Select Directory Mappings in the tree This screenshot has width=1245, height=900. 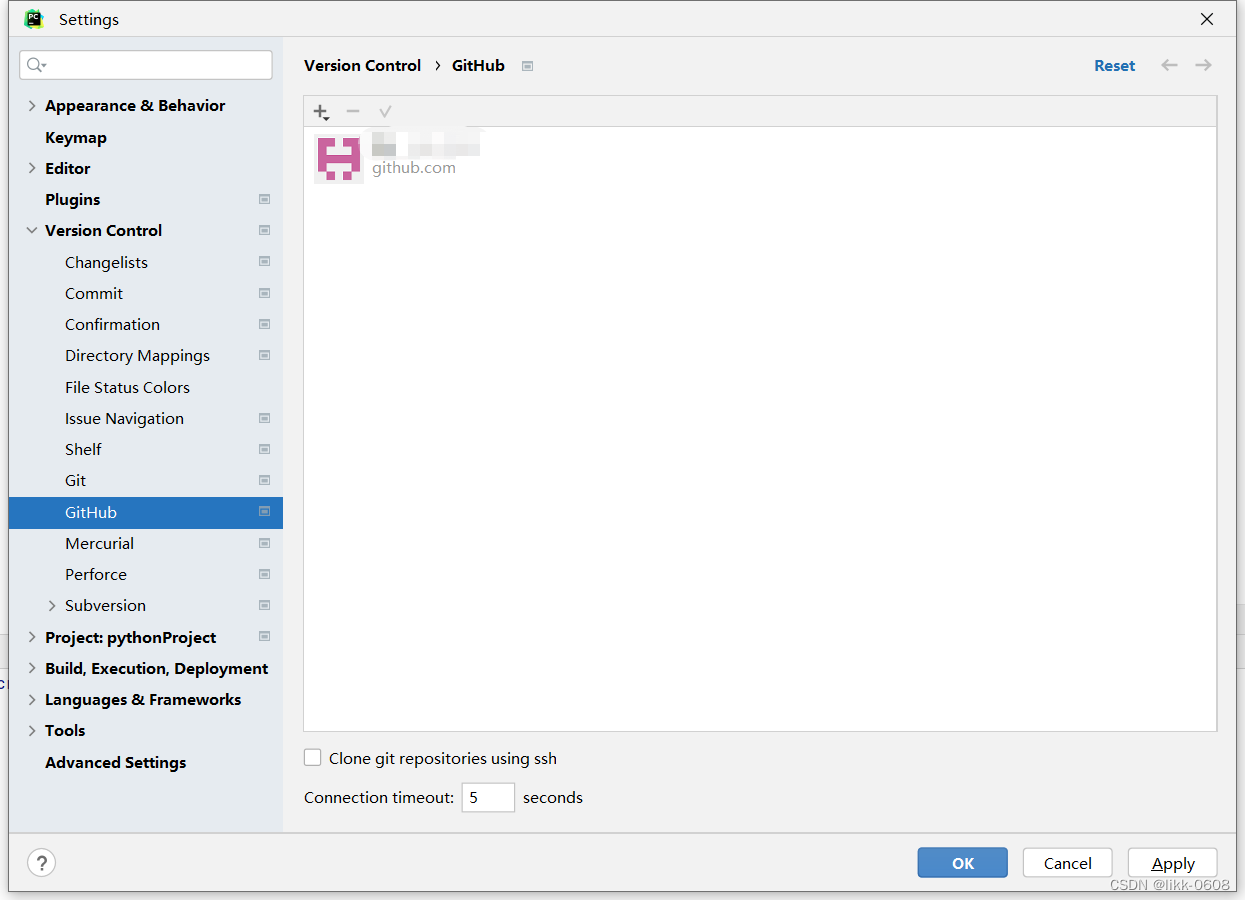pos(137,355)
